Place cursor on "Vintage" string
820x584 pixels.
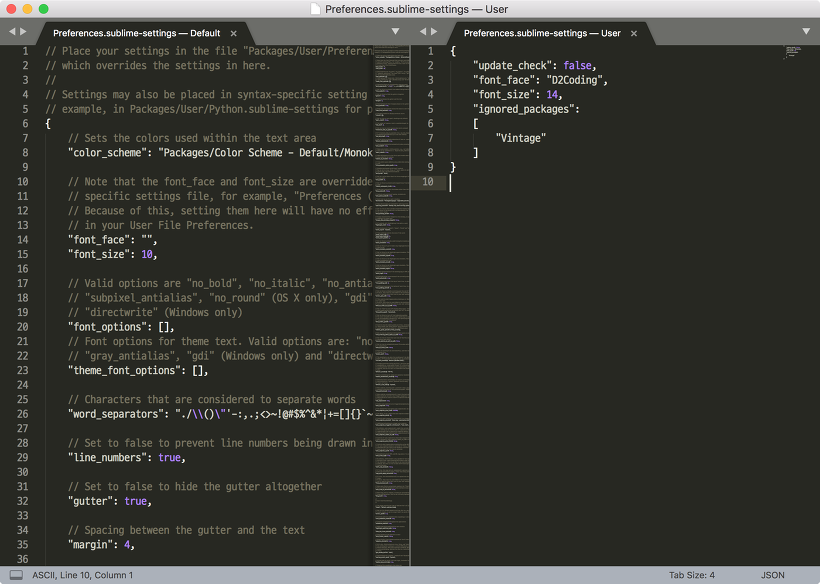coord(521,139)
